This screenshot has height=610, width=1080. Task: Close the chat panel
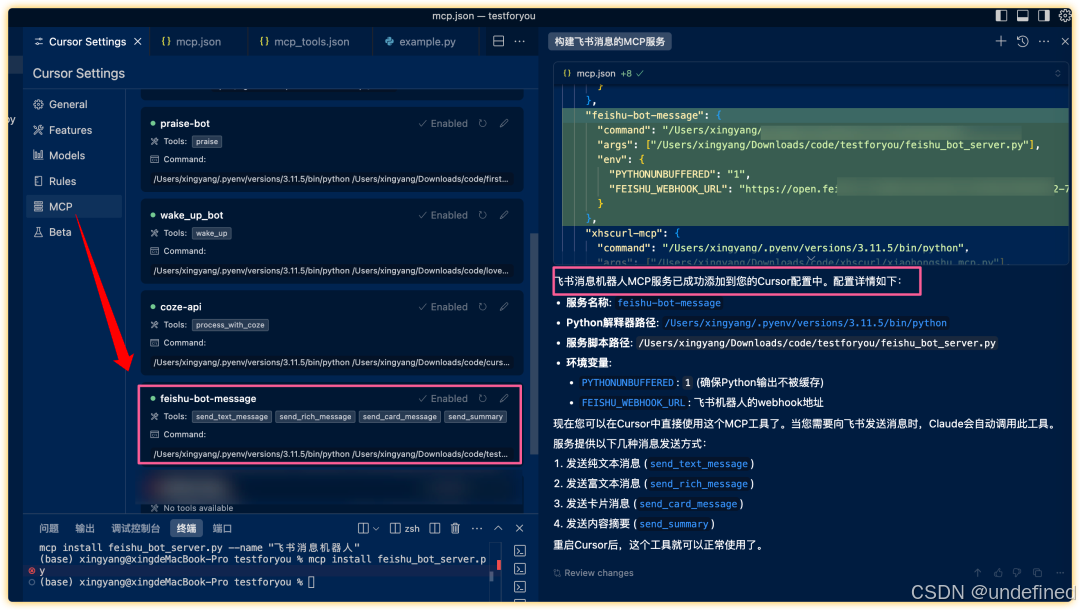[1065, 41]
